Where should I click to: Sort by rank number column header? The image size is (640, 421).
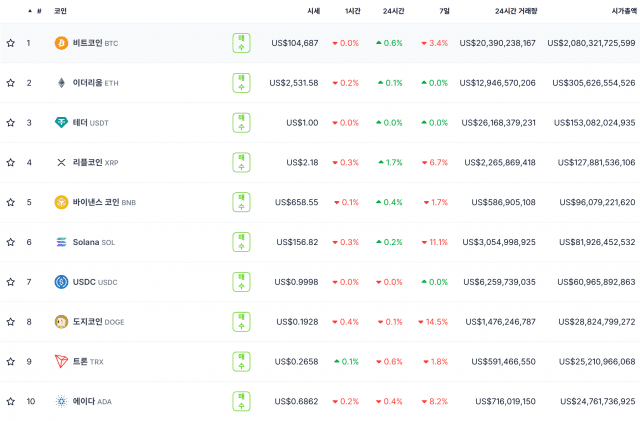coord(38,10)
